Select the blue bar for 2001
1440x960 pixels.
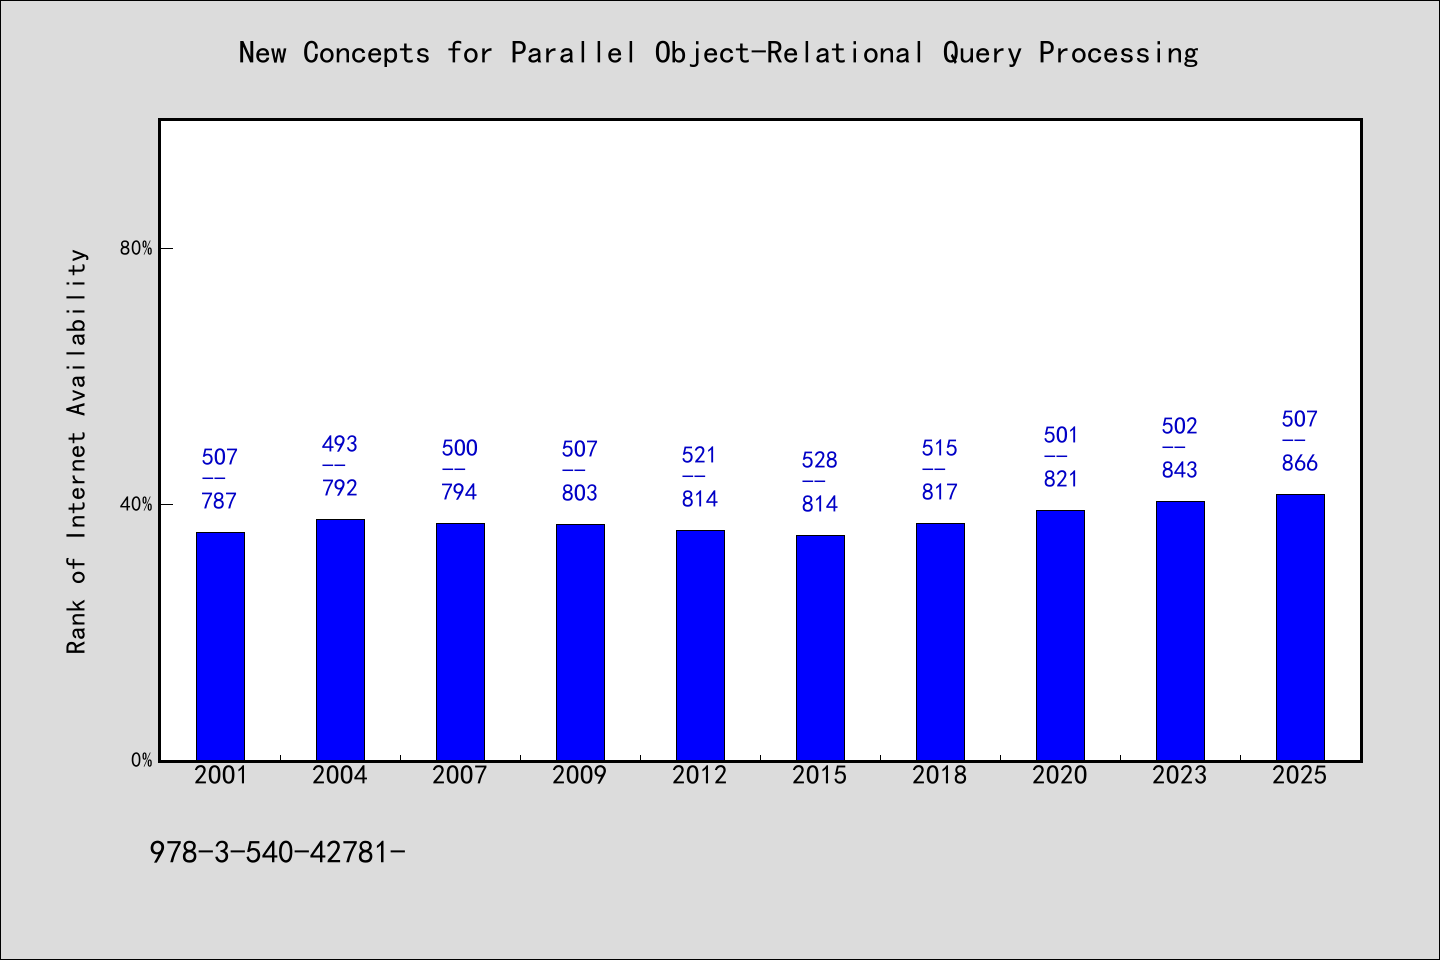tap(220, 646)
